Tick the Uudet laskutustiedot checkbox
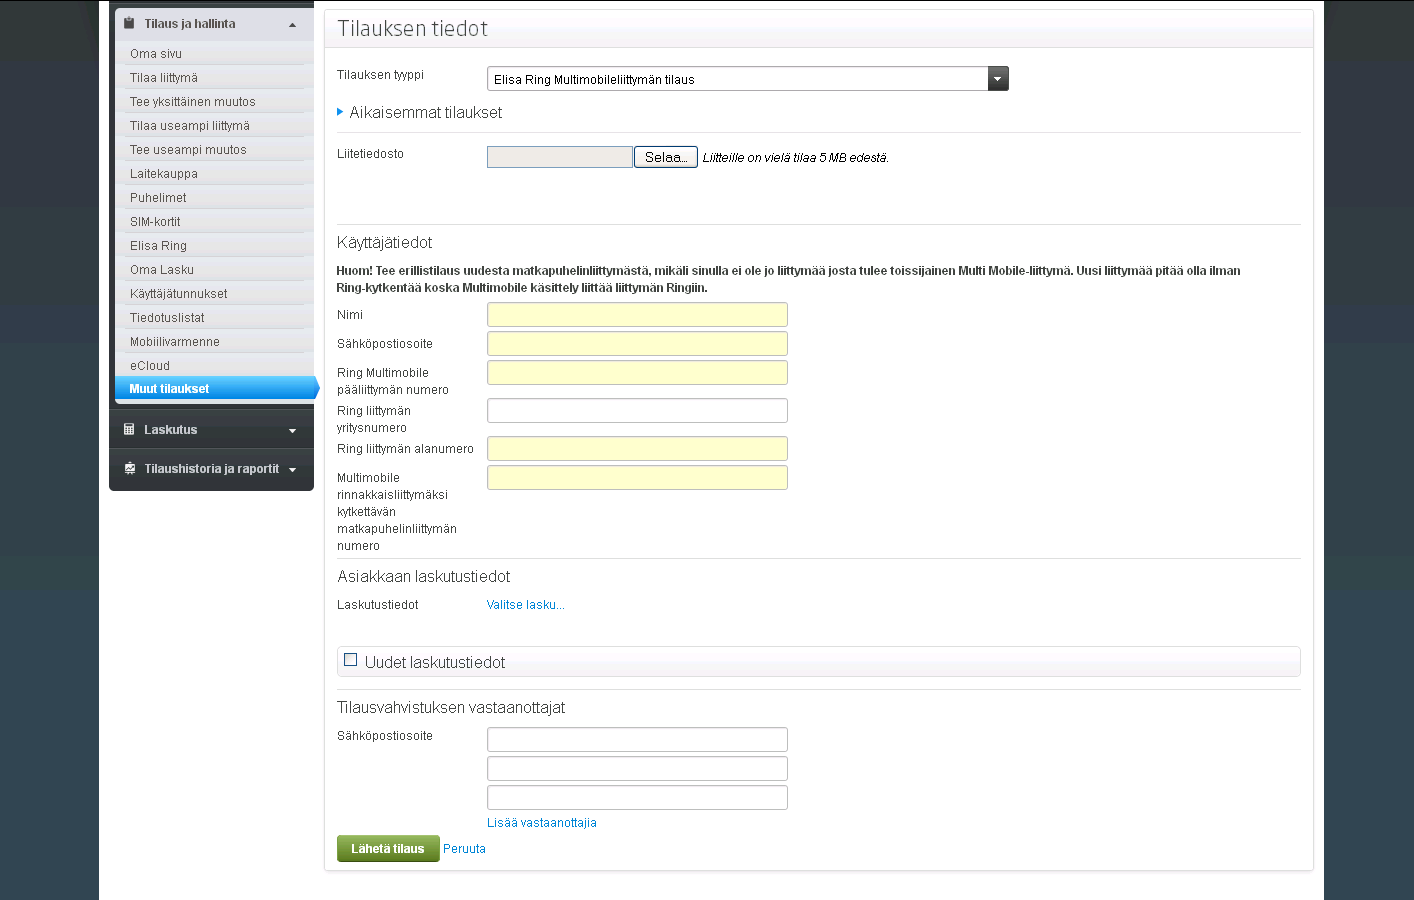This screenshot has height=900, width=1414. [350, 660]
